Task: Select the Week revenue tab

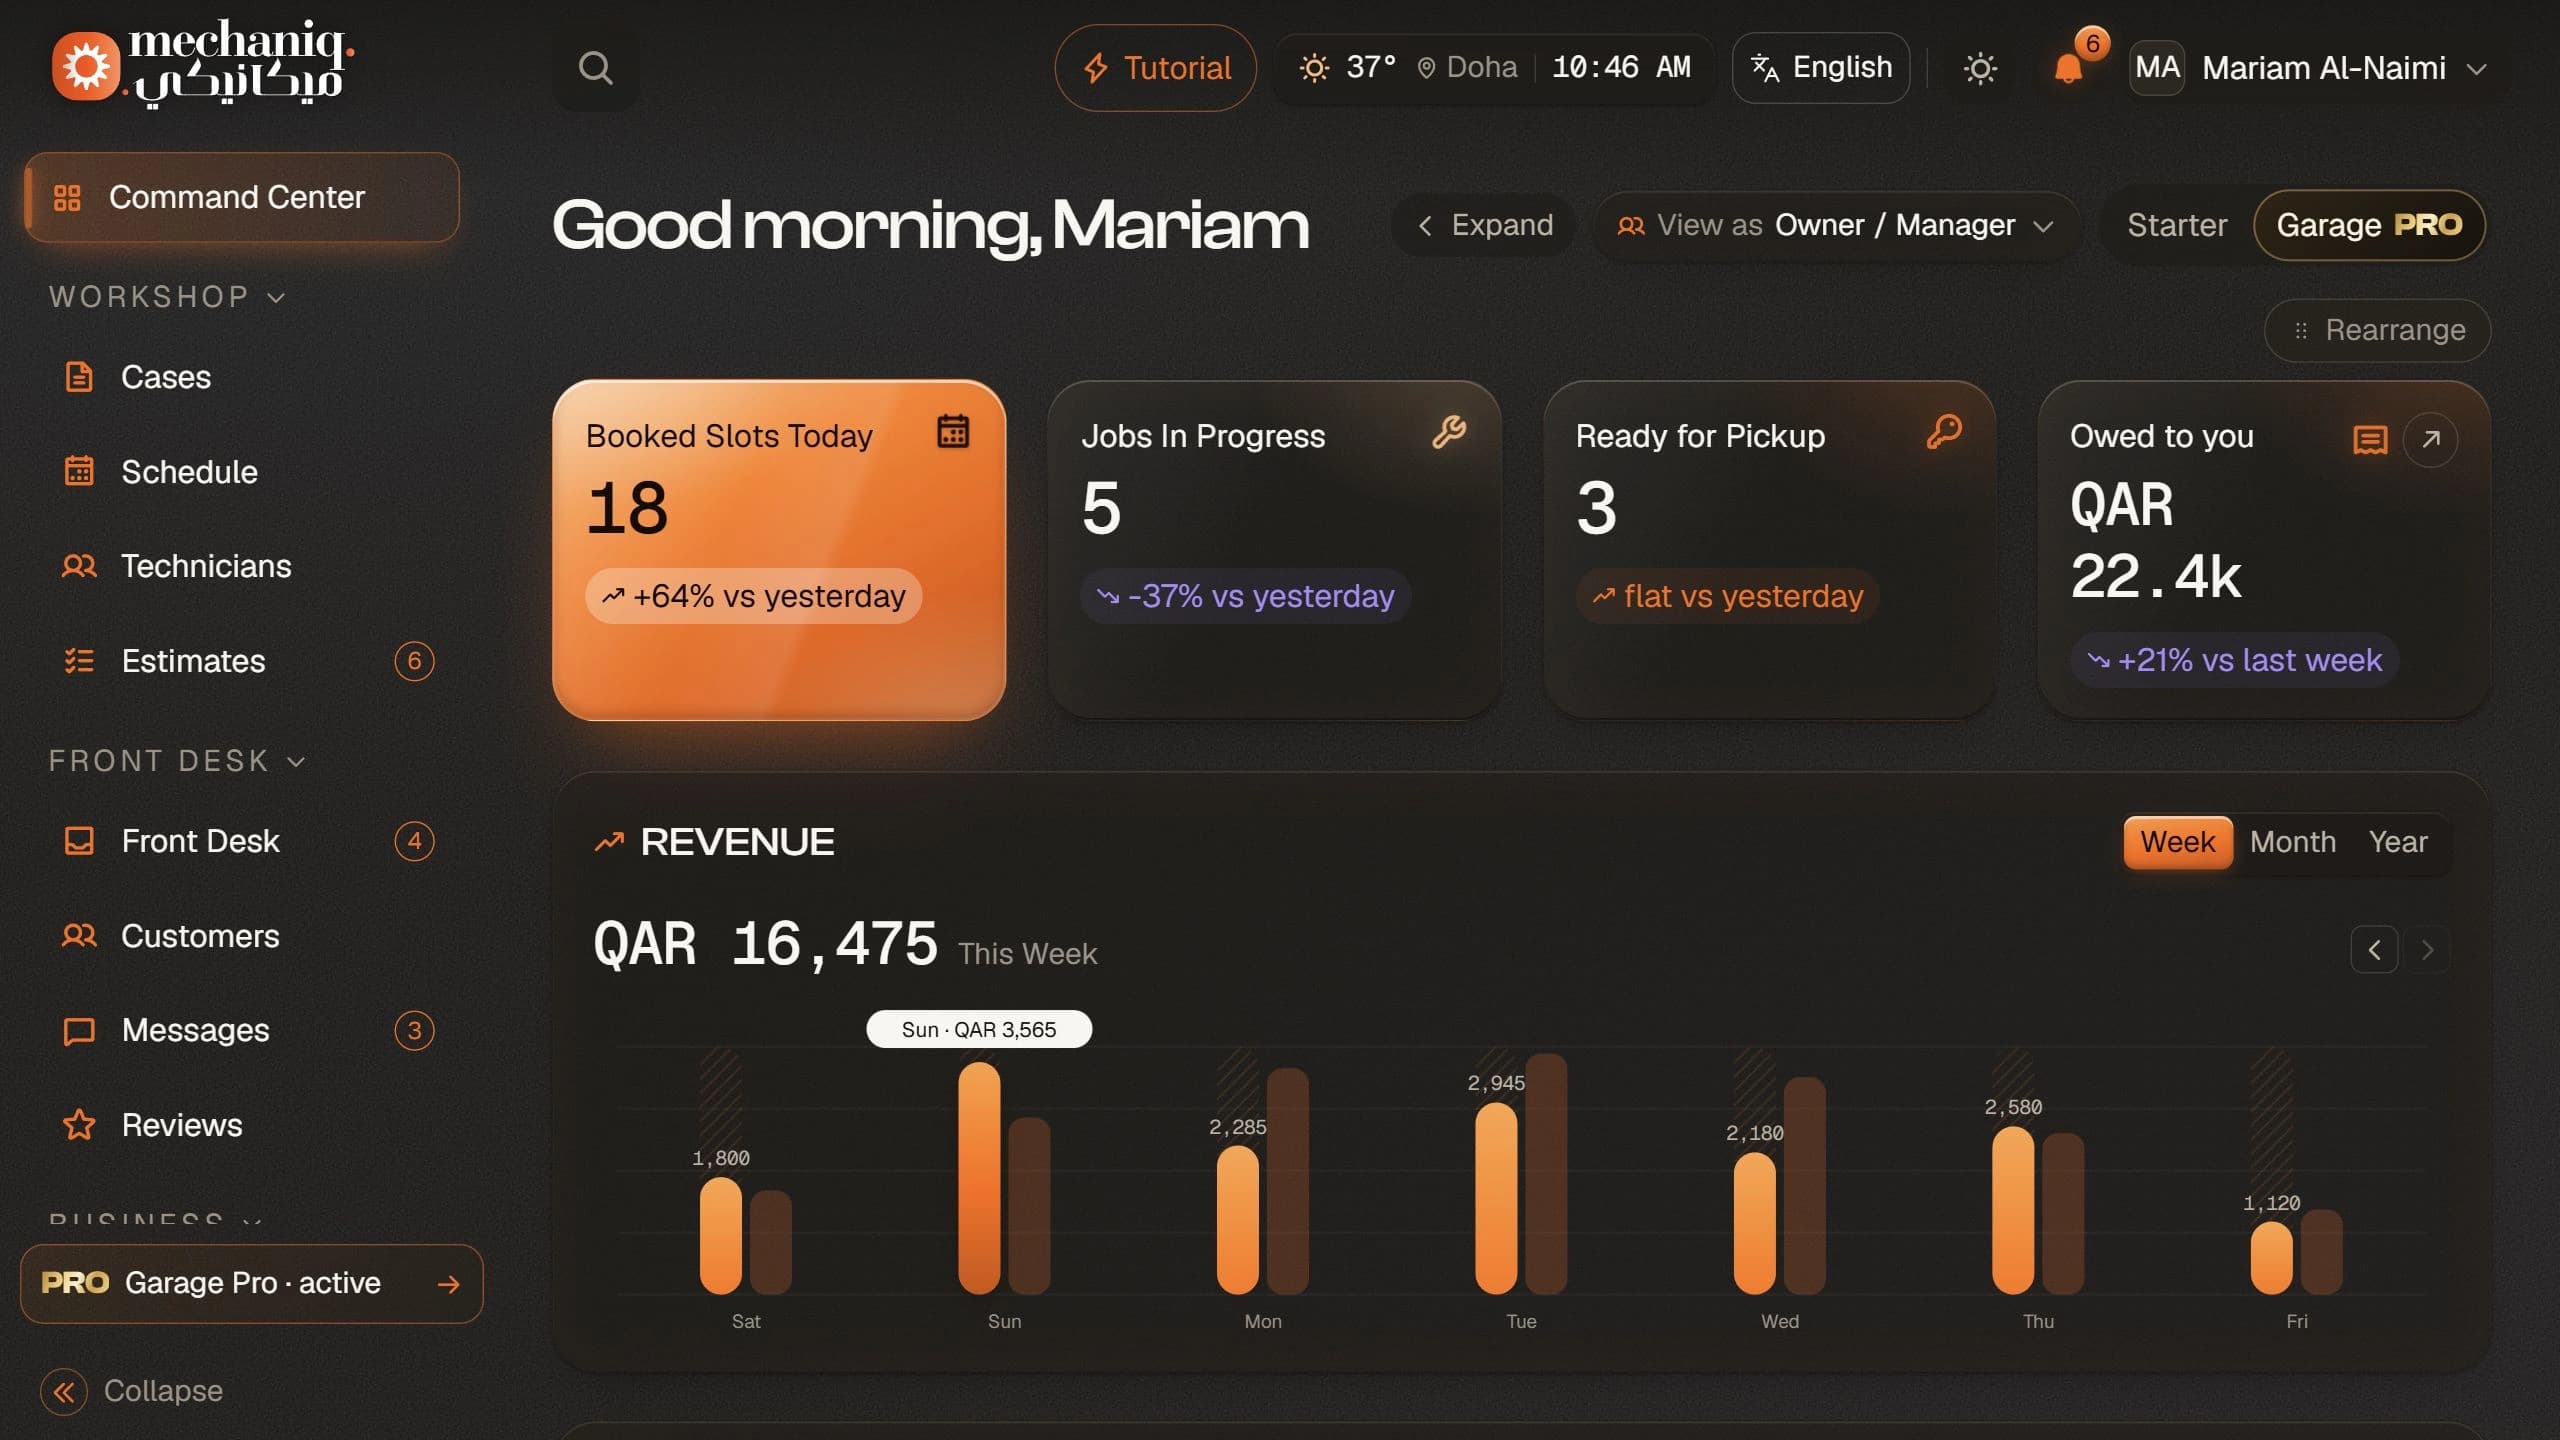Action: point(2177,842)
